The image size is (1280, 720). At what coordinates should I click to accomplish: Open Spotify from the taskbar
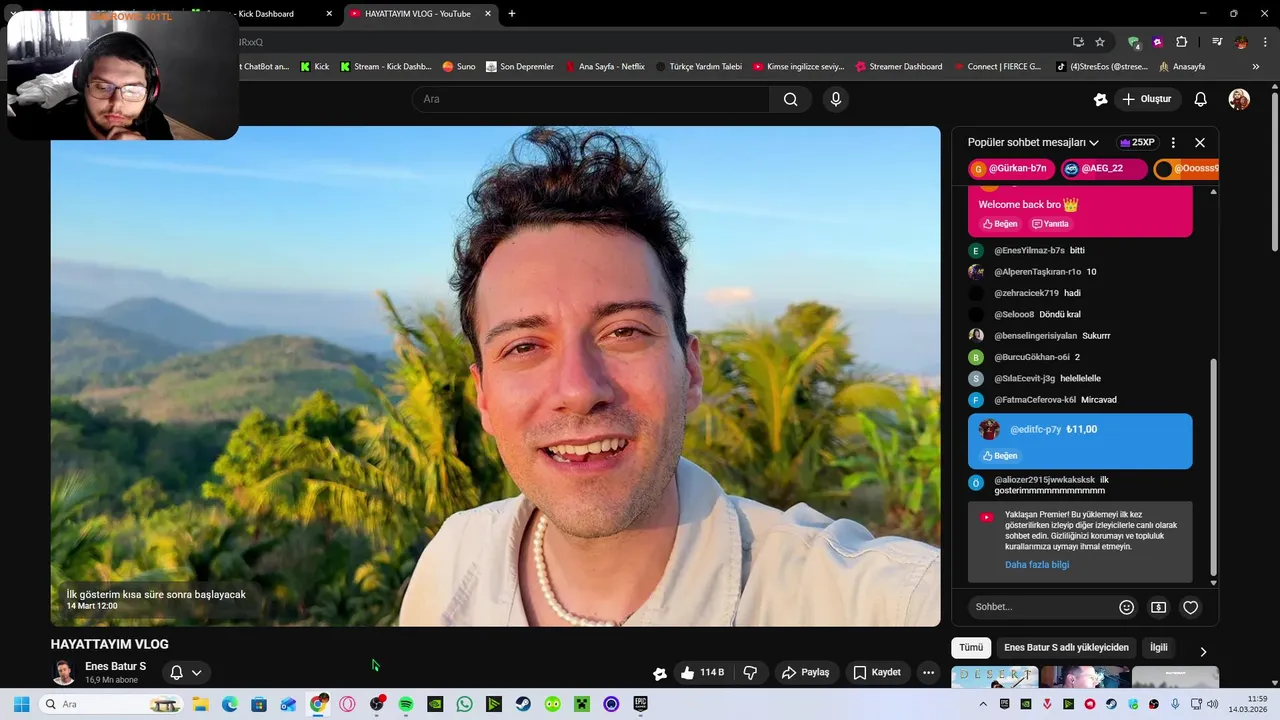point(406,704)
